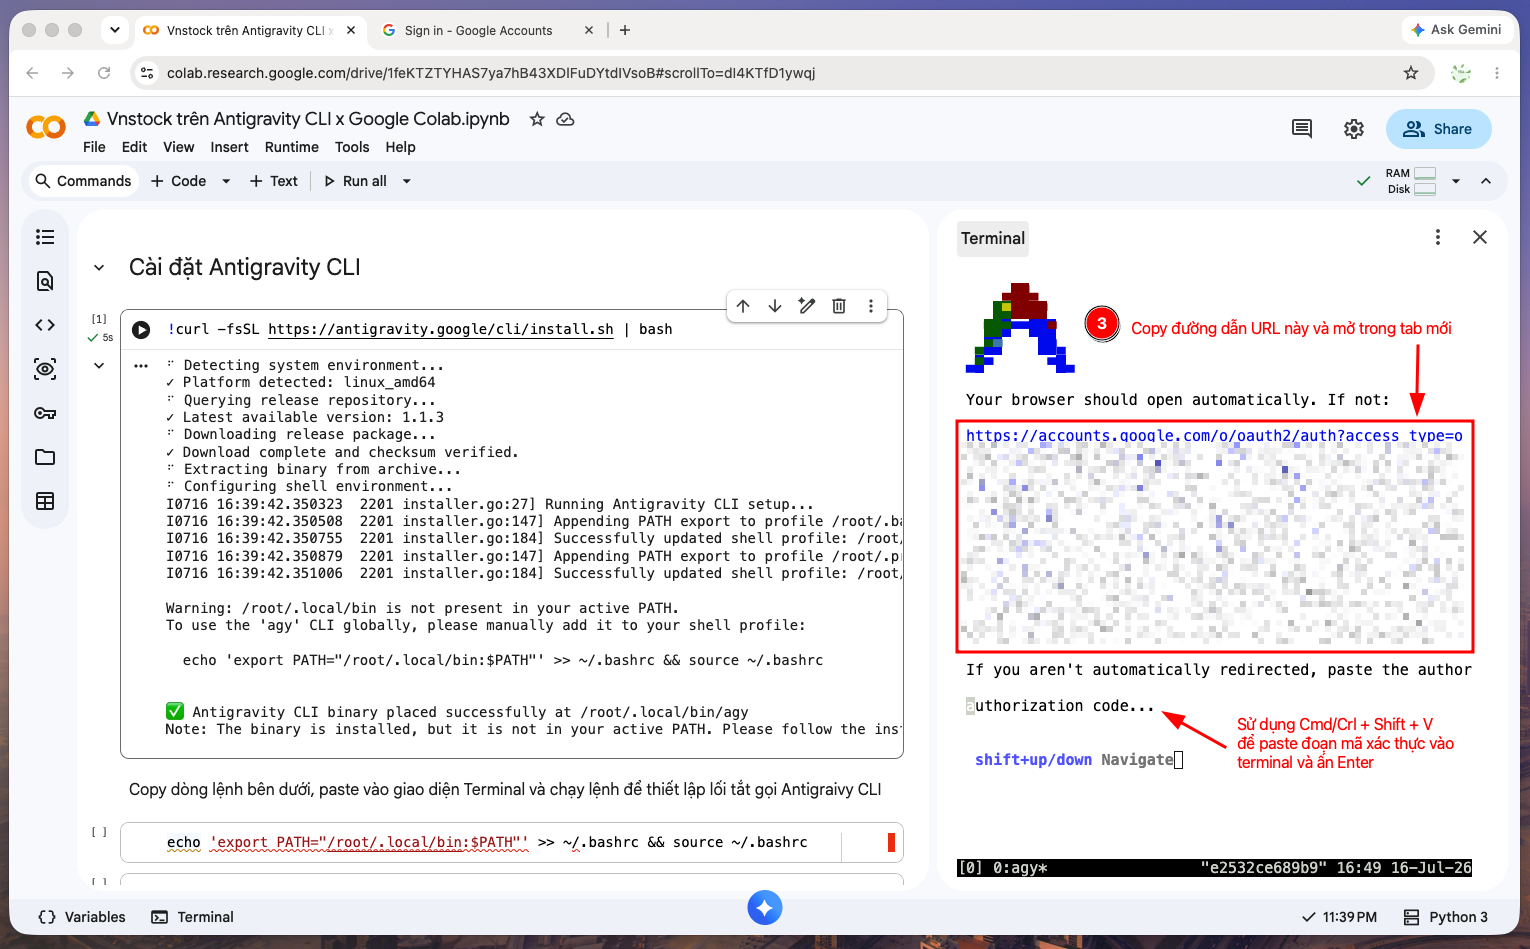Image resolution: width=1530 pixels, height=949 pixels.
Task: Close the Terminal side panel
Action: click(x=1480, y=237)
